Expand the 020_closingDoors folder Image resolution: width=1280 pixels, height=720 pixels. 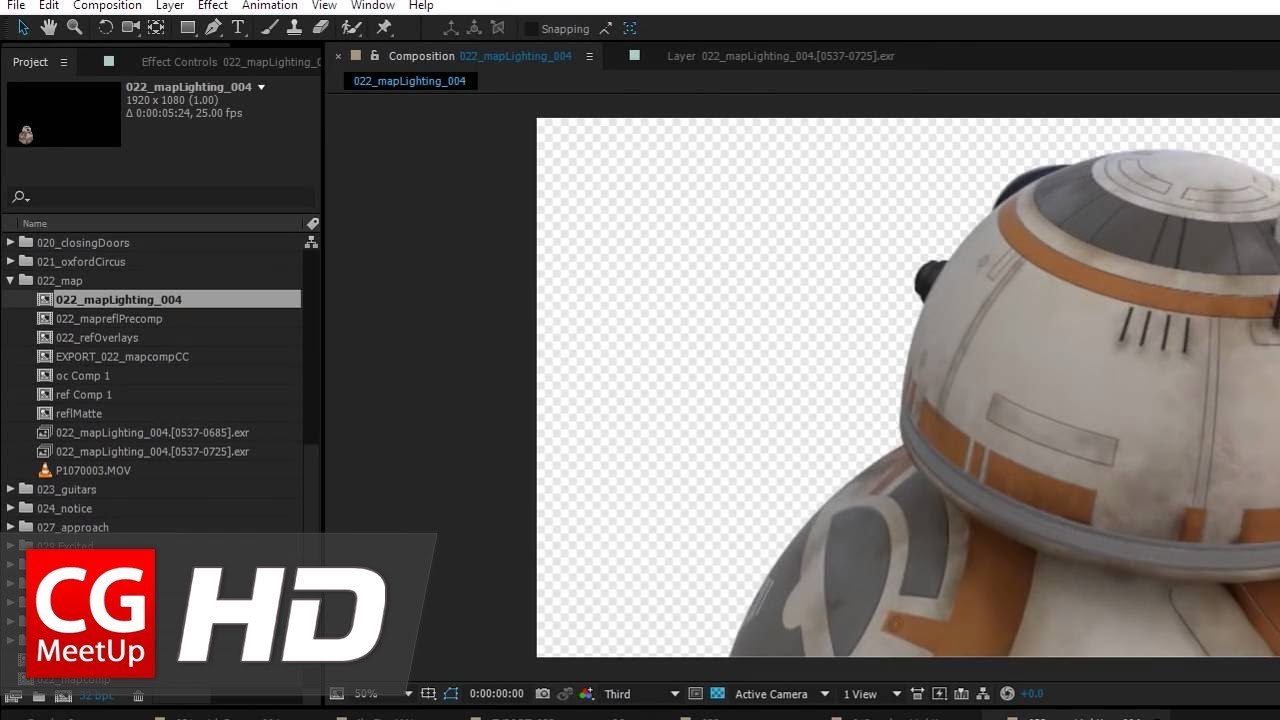pos(11,242)
